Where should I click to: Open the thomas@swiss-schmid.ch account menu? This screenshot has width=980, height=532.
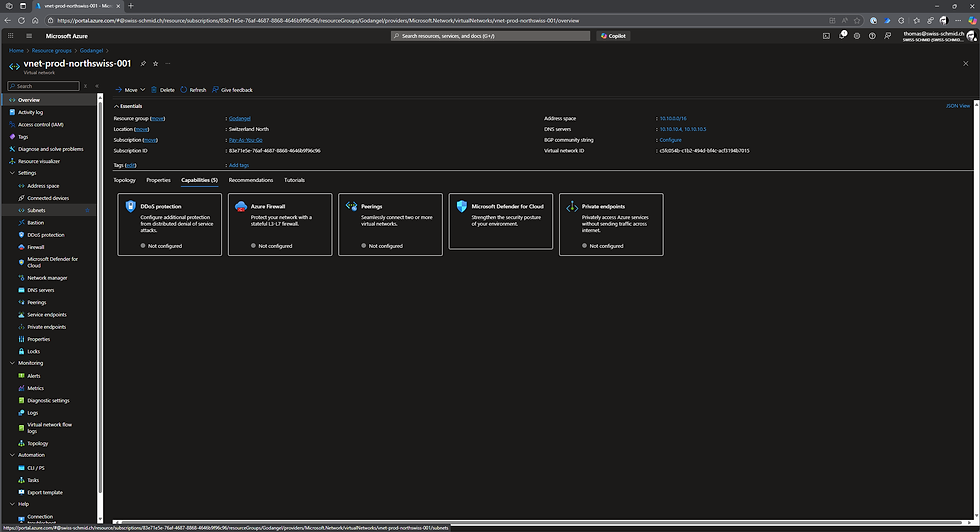(939, 36)
